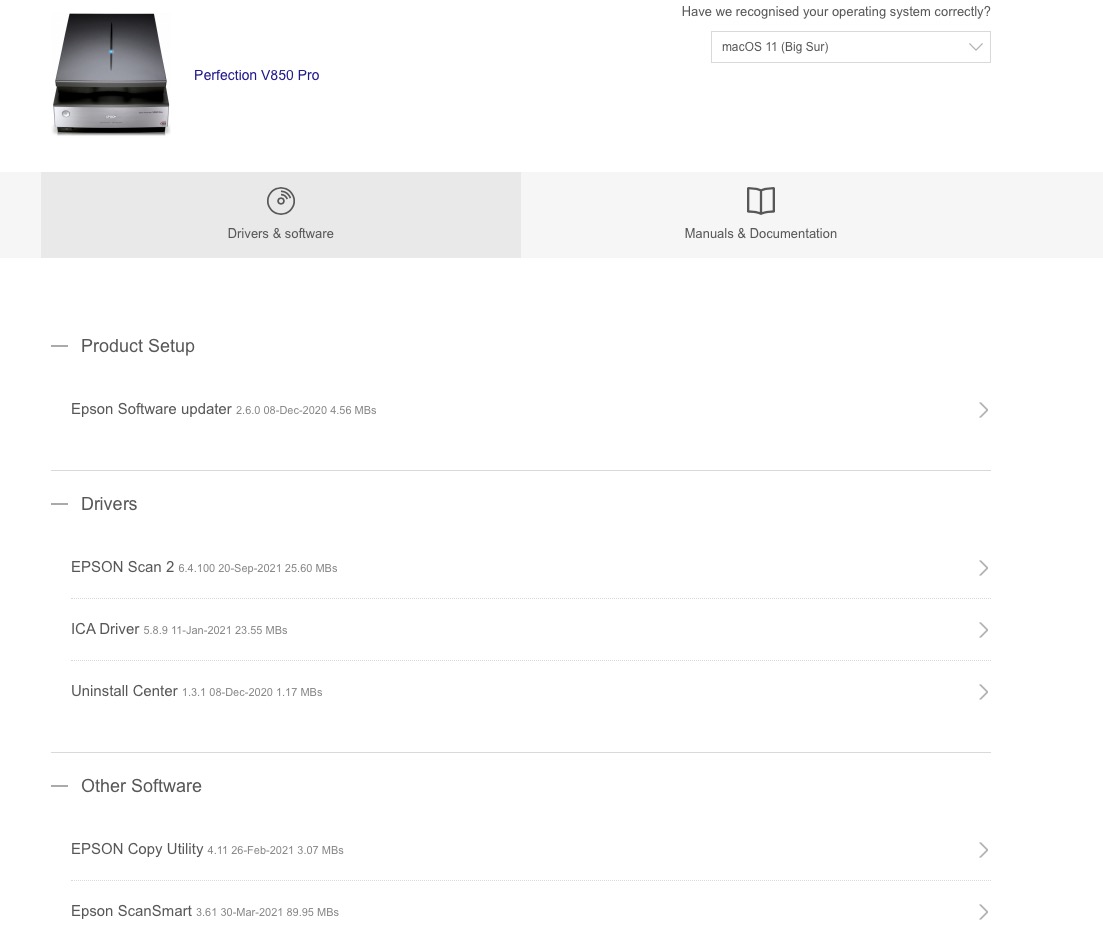Viewport: 1103px width, 949px height.
Task: Collapse the Drivers section
Action: 60,504
